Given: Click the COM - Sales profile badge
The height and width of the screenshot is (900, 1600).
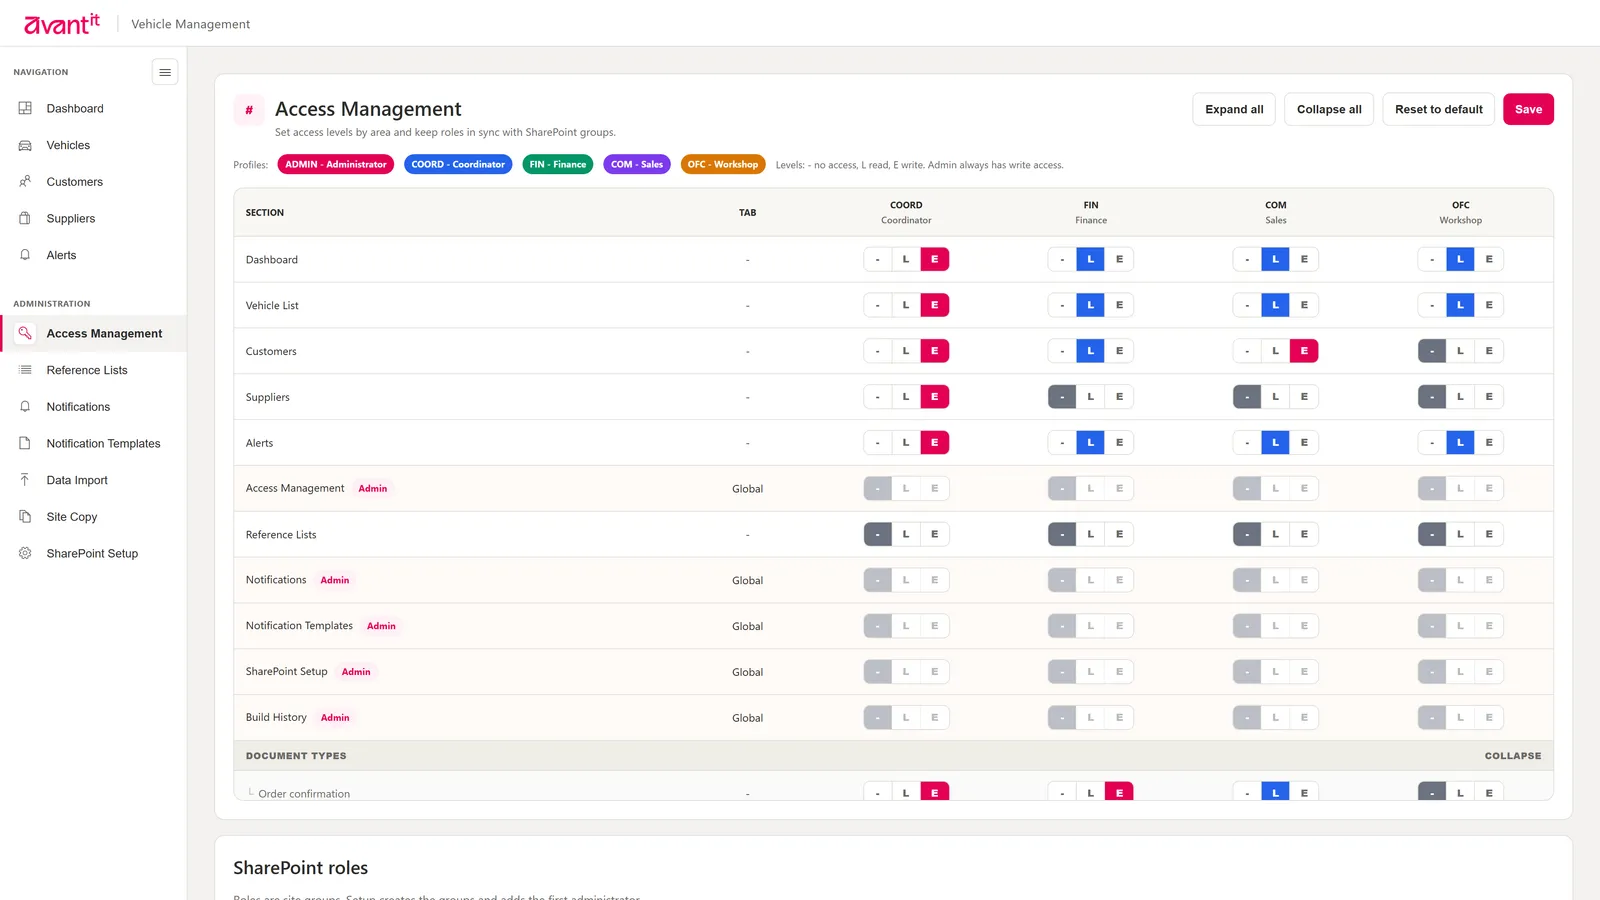Looking at the screenshot, I should (637, 164).
